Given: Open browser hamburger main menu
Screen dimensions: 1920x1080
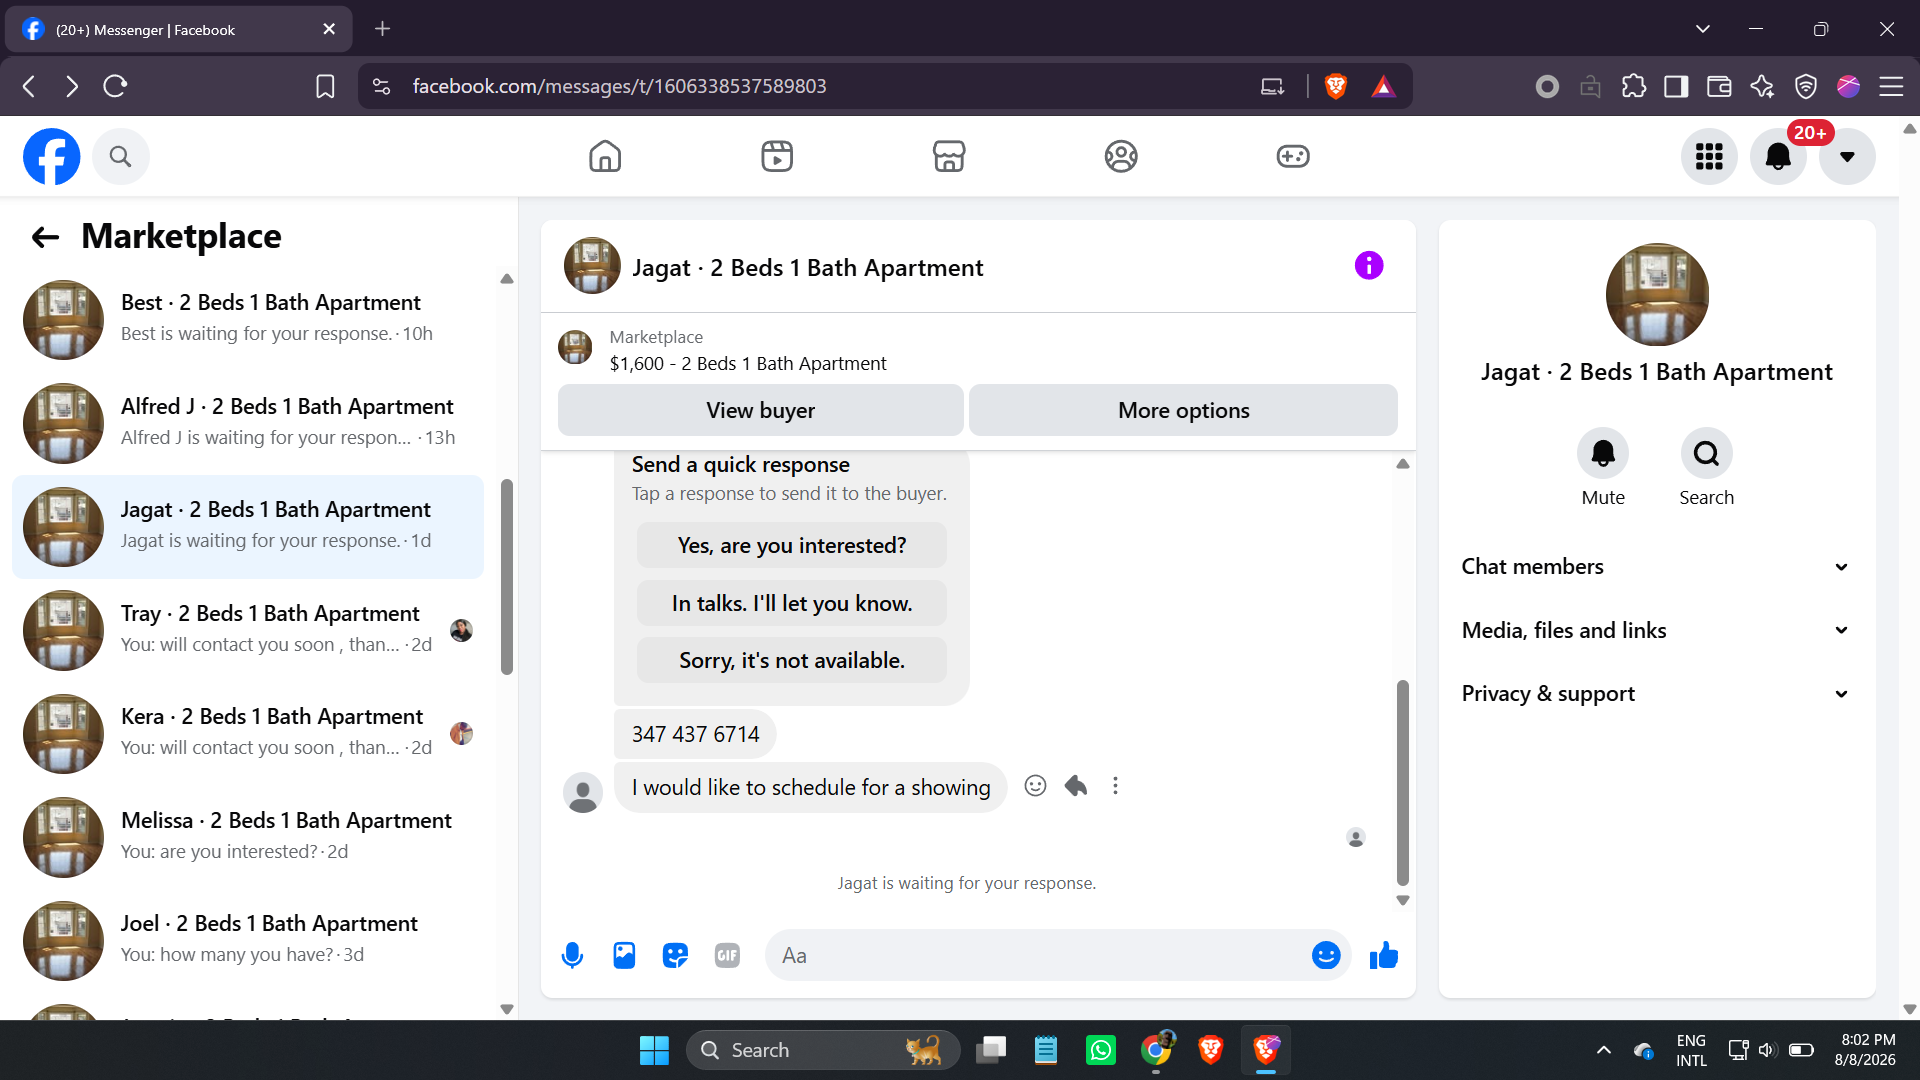Looking at the screenshot, I should point(1891,86).
